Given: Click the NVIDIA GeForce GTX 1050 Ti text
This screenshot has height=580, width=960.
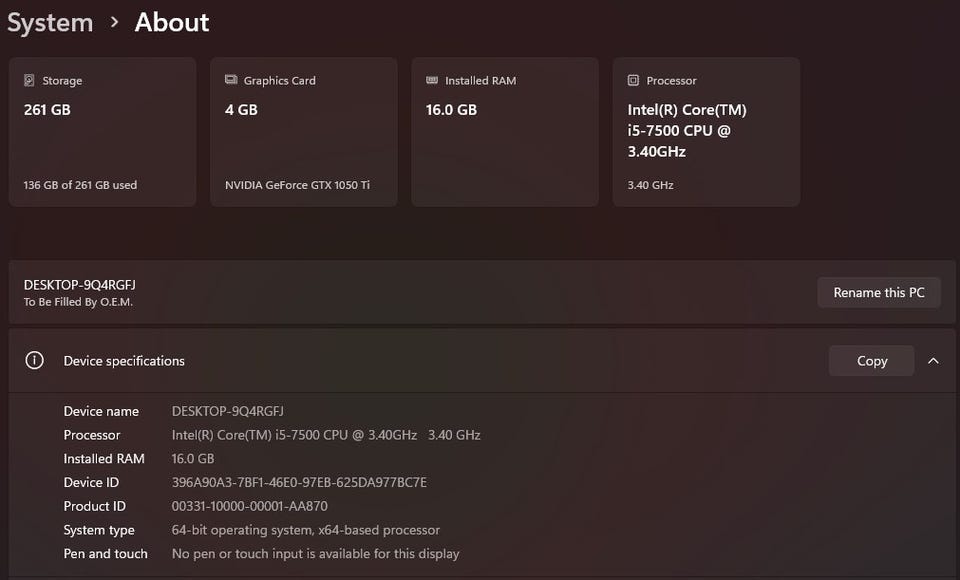Looking at the screenshot, I should (297, 185).
